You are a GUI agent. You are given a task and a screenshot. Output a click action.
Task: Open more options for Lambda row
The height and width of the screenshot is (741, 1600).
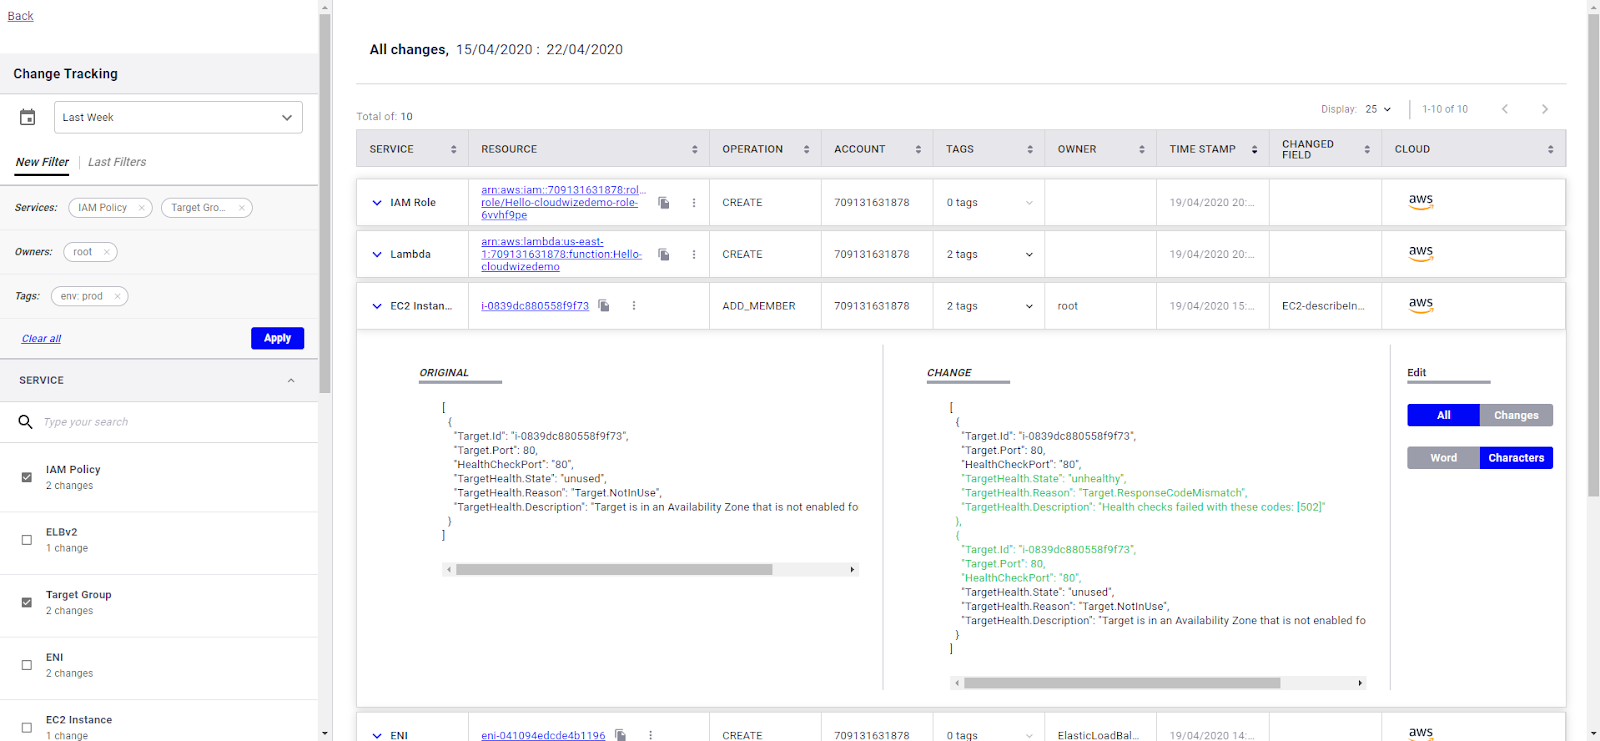694,255
